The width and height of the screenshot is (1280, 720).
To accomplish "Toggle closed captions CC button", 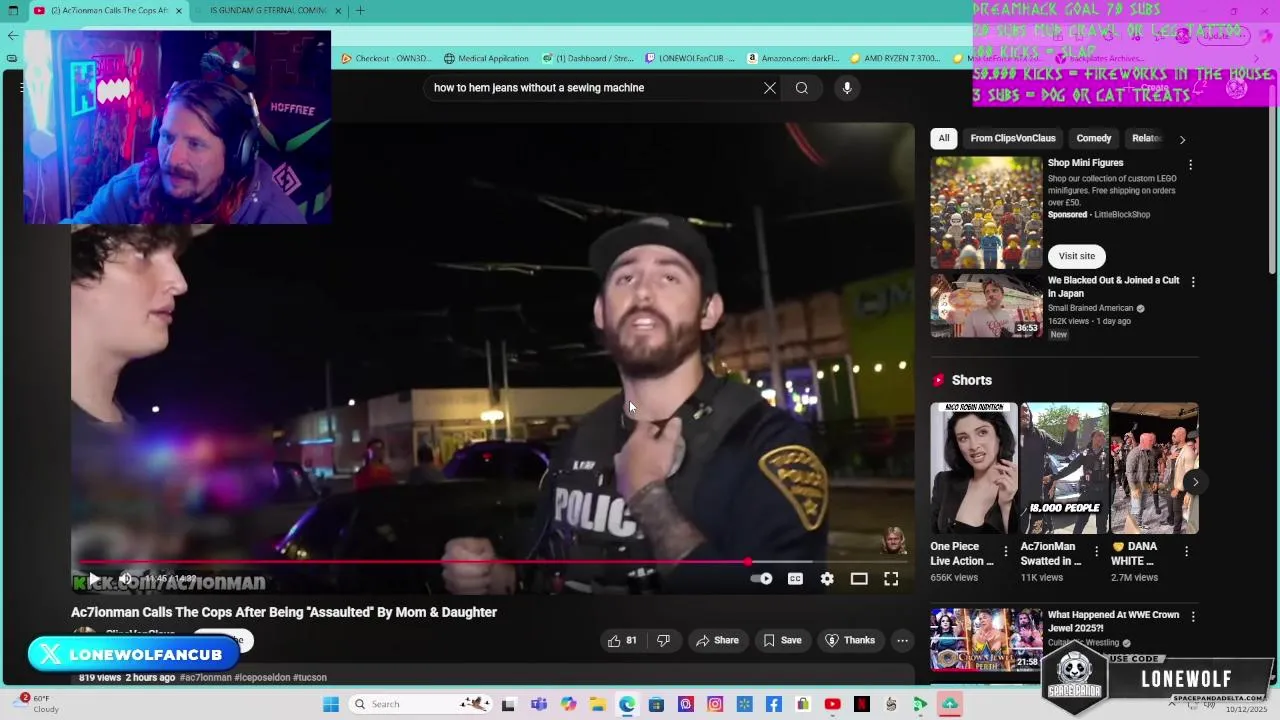I will [x=795, y=579].
